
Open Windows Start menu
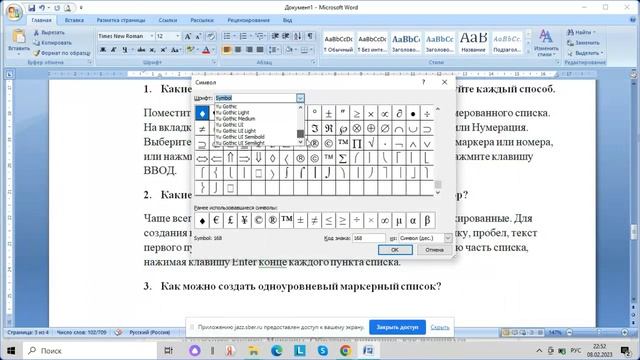pos(11,351)
